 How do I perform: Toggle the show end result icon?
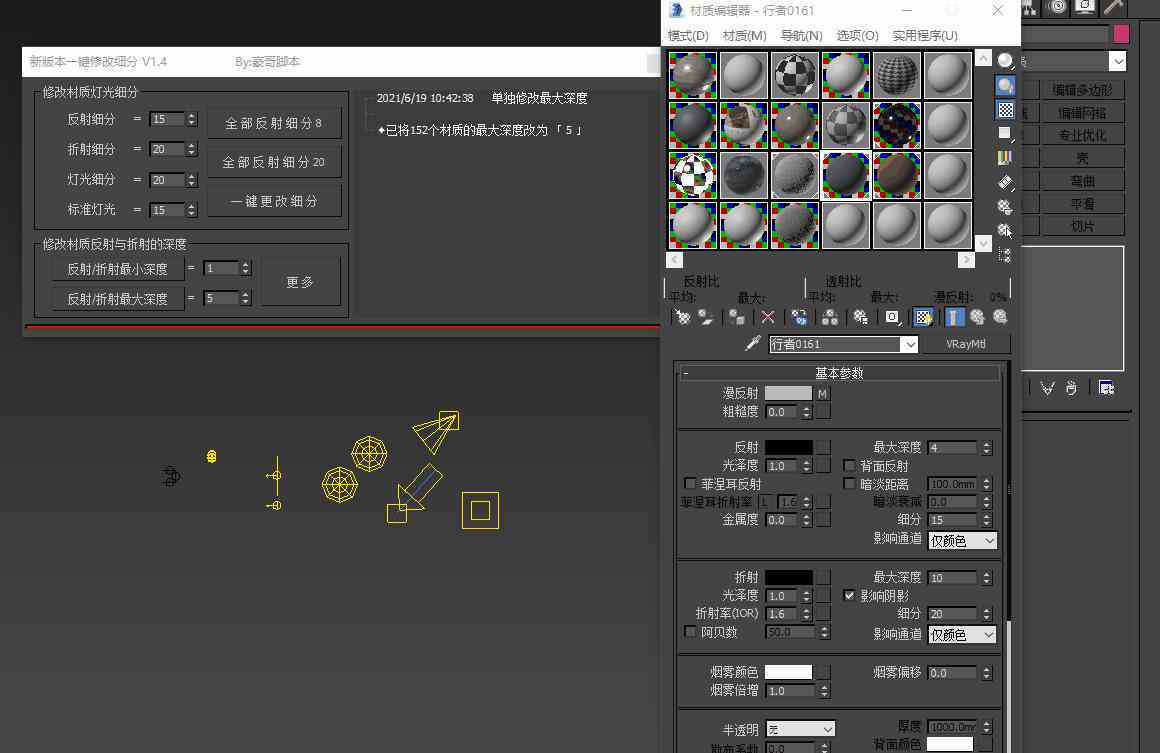[954, 317]
